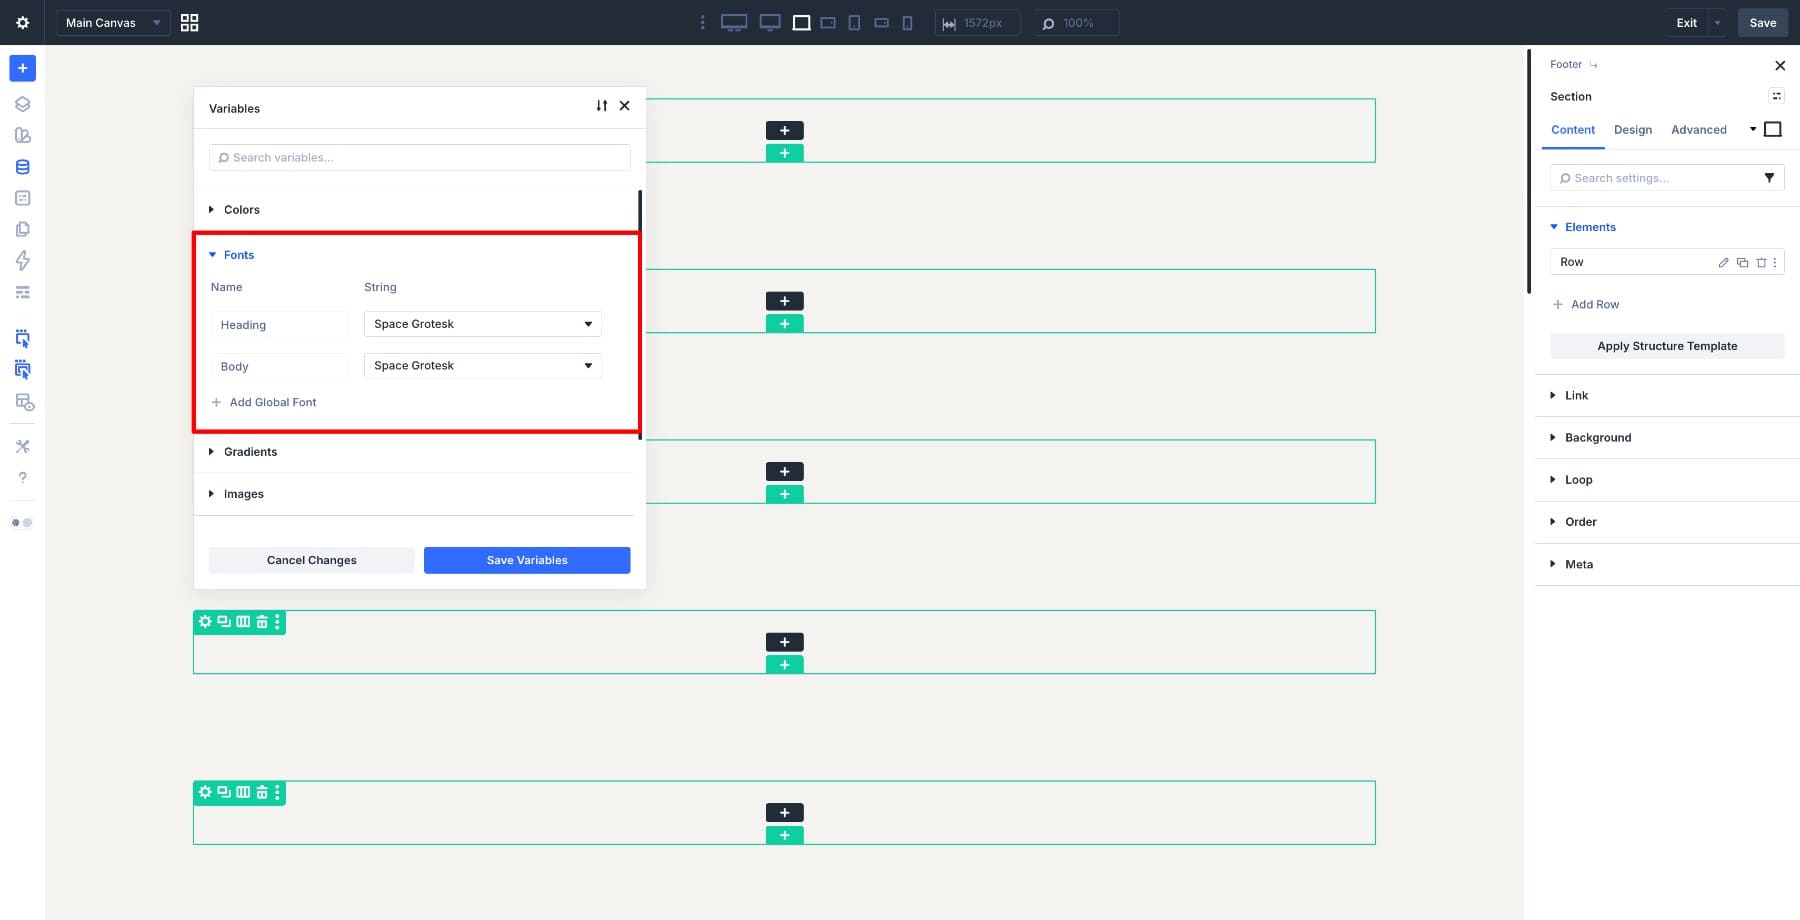The height and width of the screenshot is (920, 1800).
Task: Delete the Row element with trash icon
Action: coord(1761,262)
